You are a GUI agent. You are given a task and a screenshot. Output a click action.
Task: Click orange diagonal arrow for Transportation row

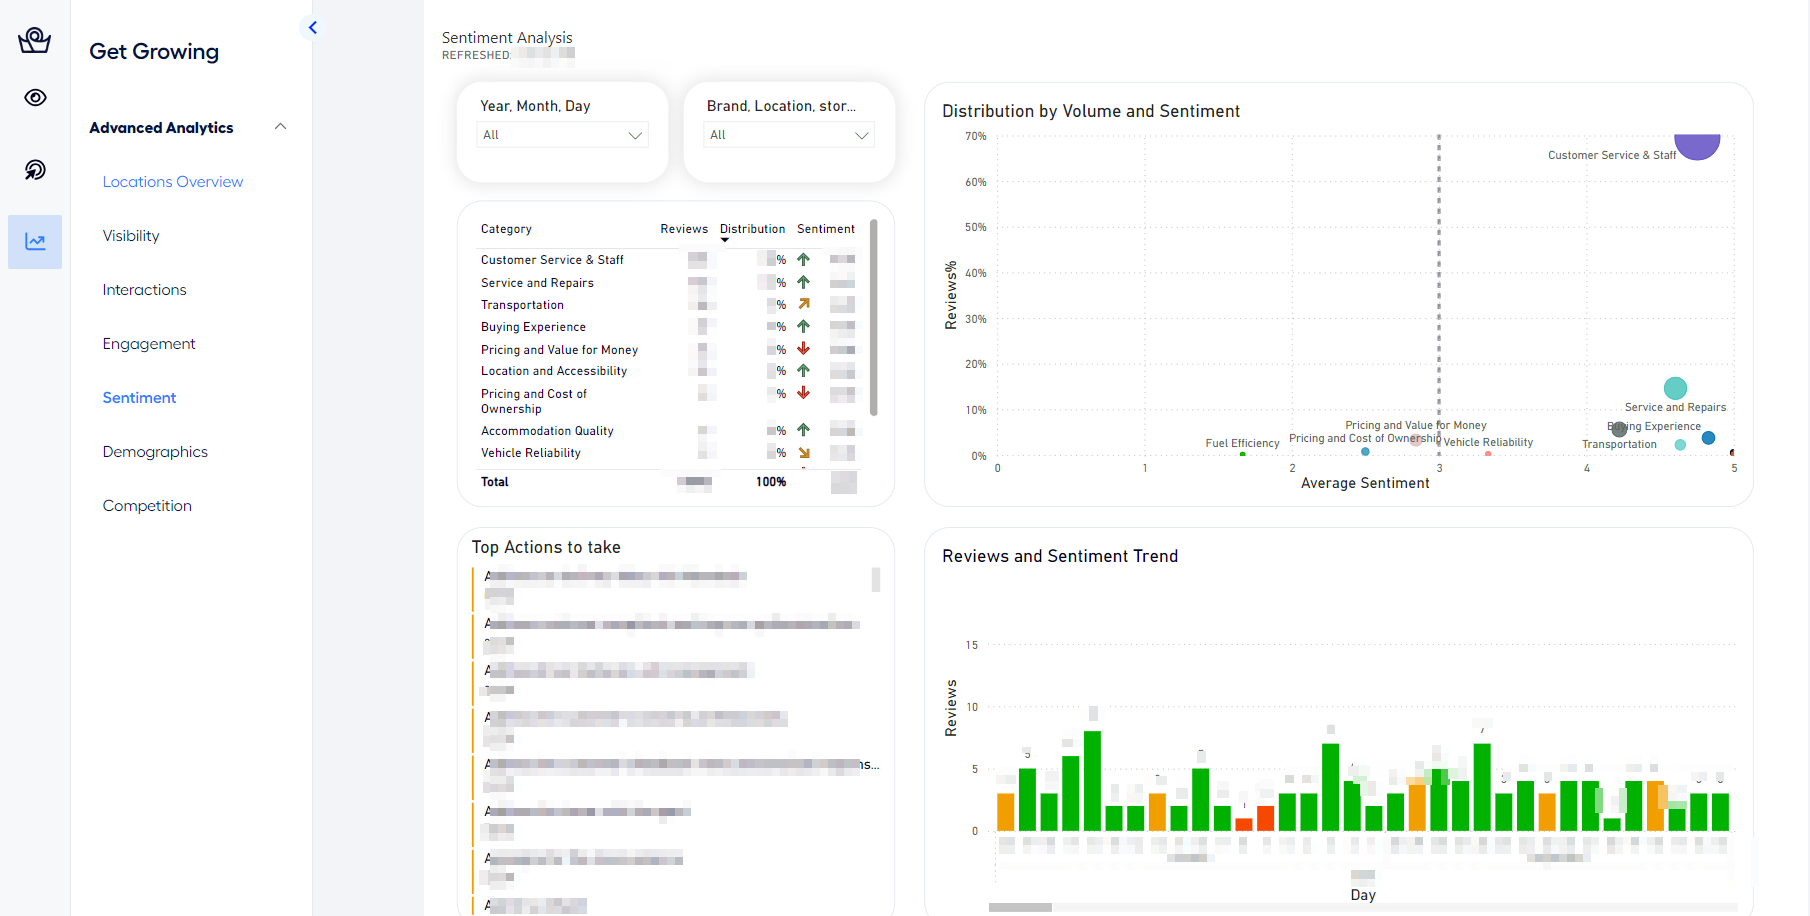pyautogui.click(x=803, y=304)
